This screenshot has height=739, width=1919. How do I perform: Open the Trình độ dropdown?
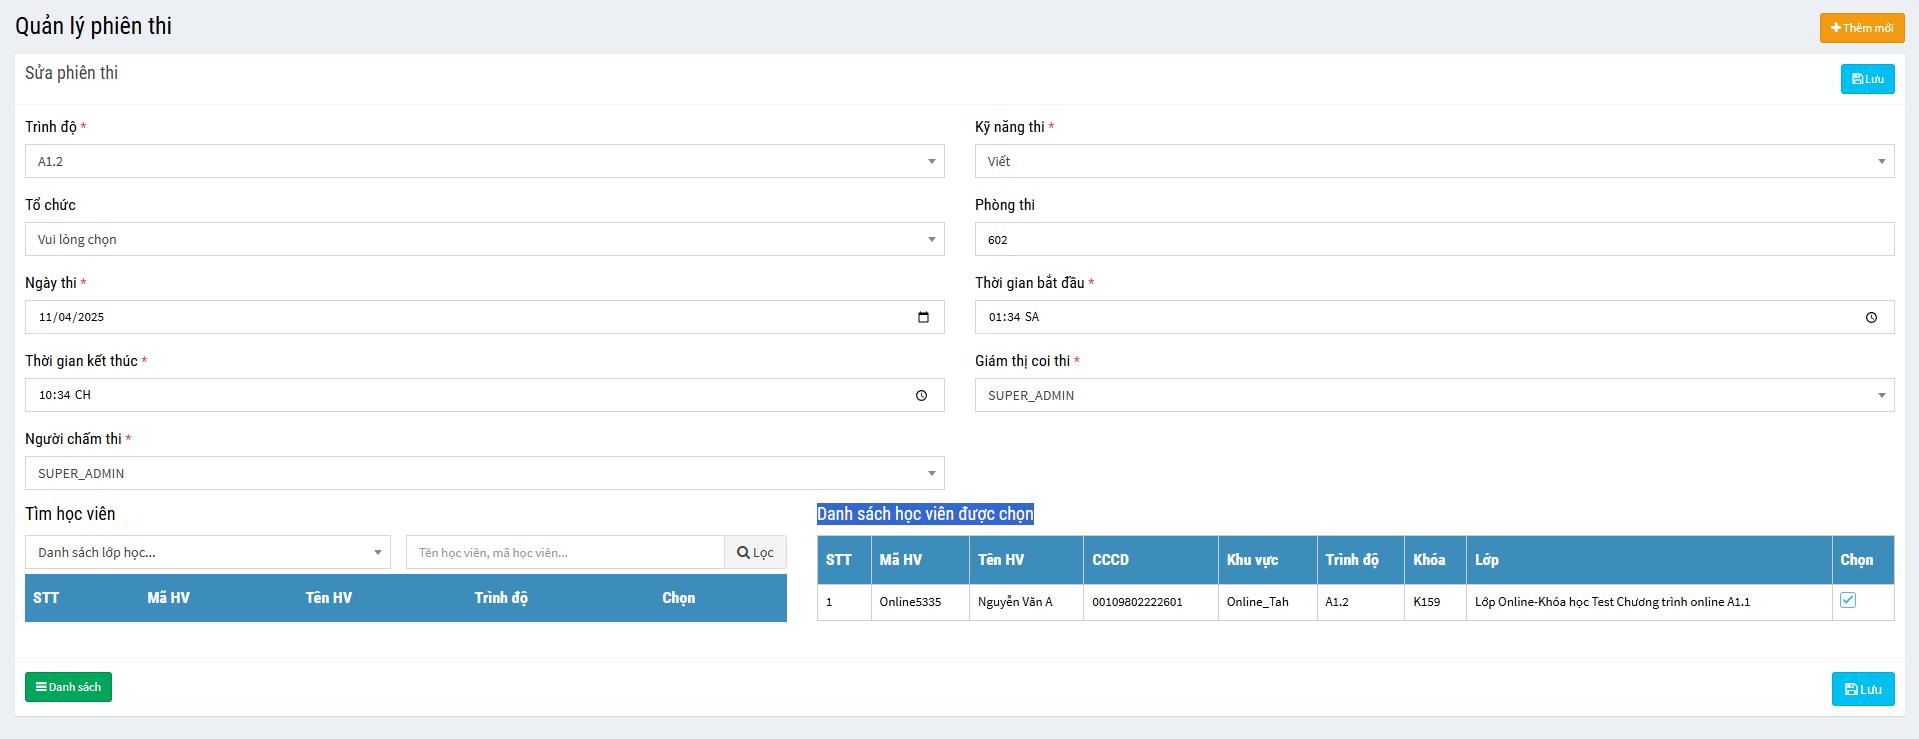[484, 161]
